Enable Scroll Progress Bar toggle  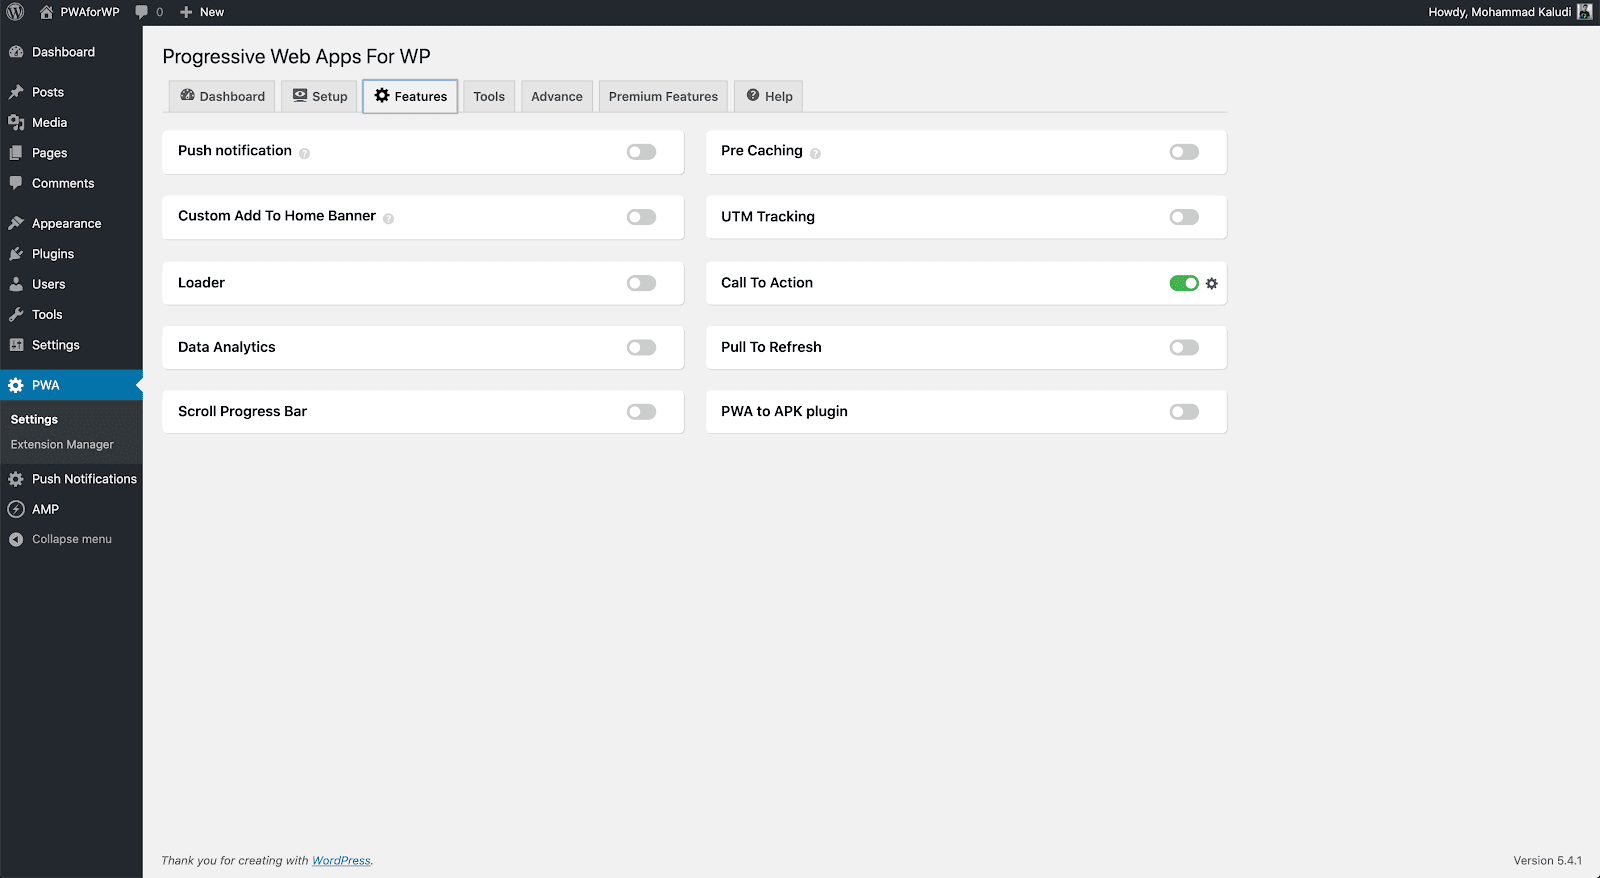641,412
